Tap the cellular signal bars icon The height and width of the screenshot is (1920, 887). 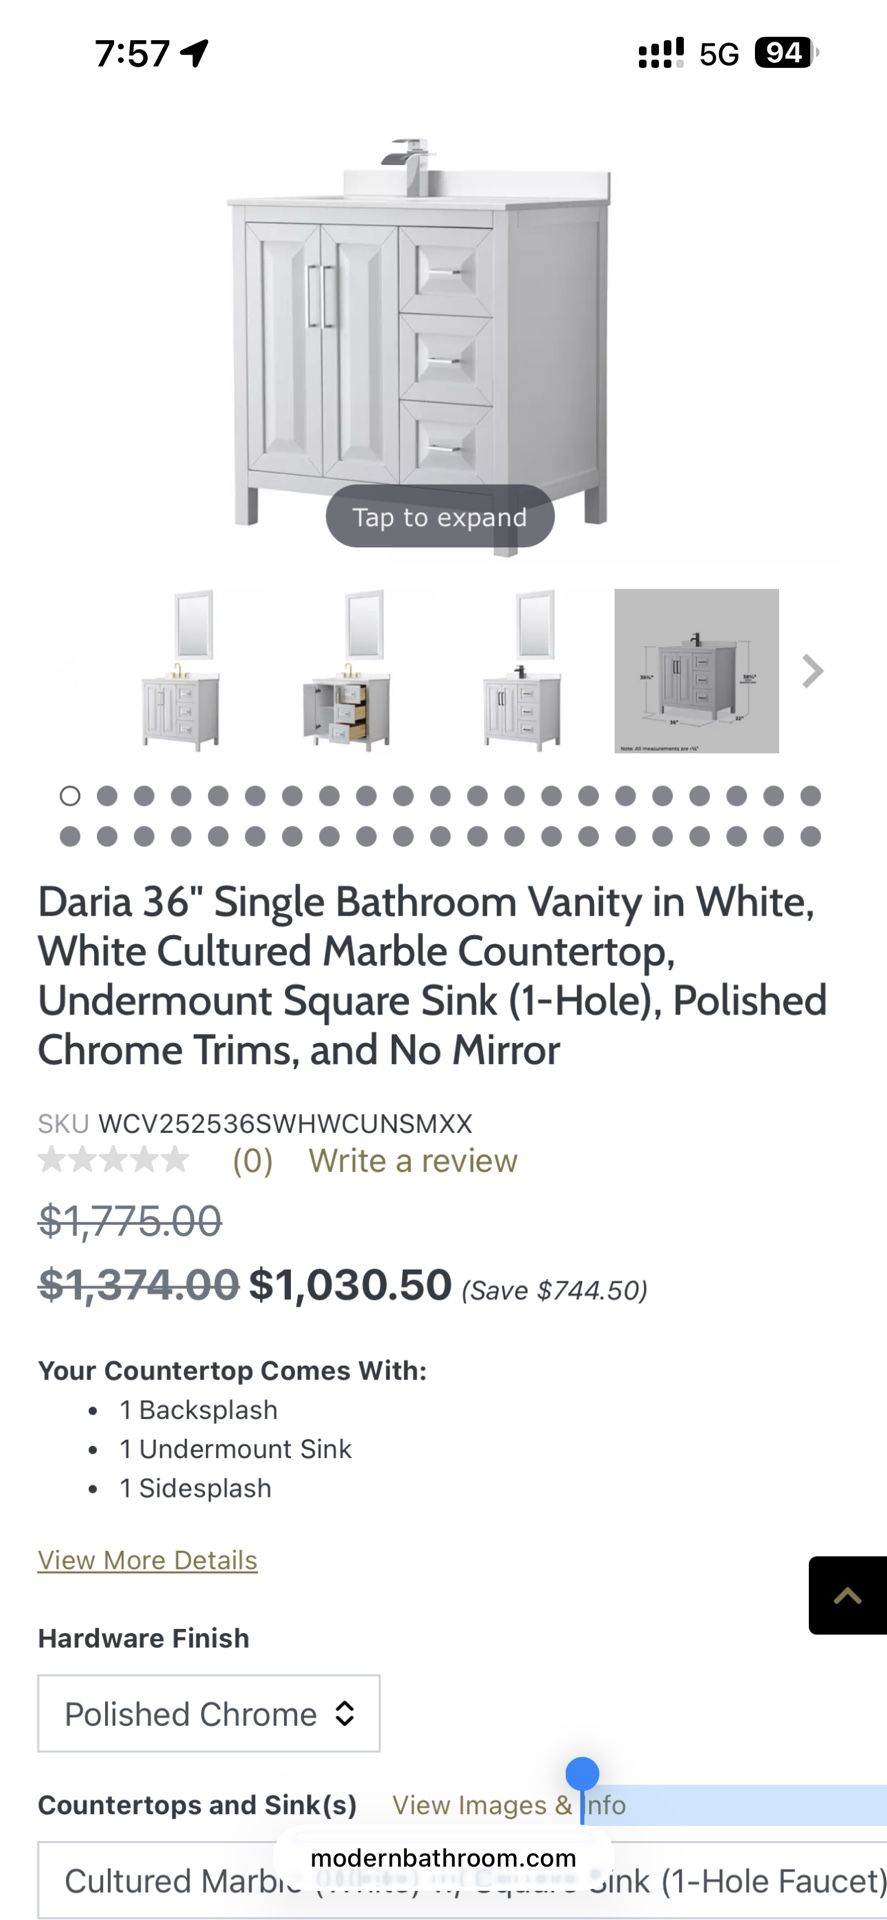coord(661,53)
